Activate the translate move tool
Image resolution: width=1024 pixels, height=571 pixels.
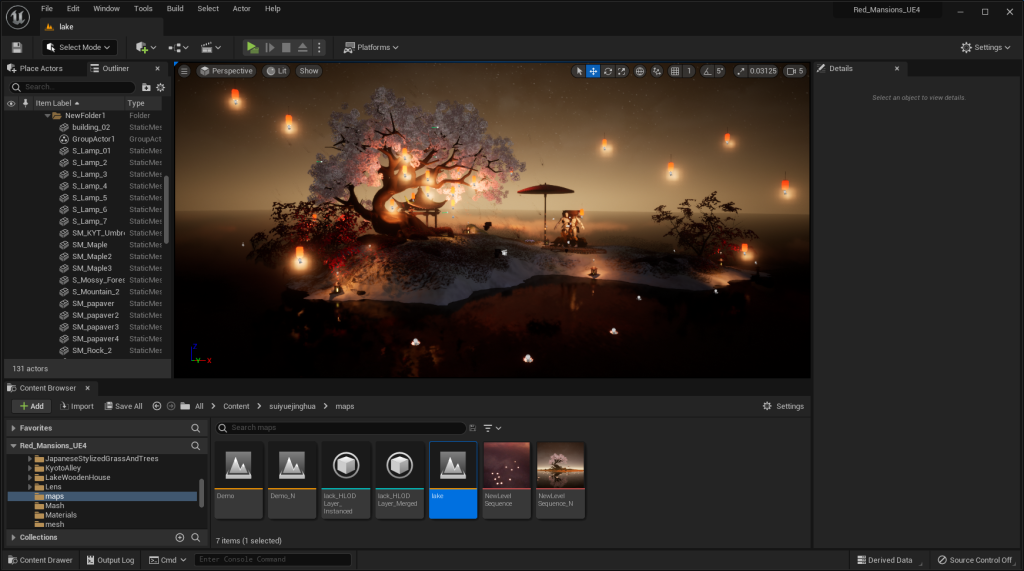pos(593,71)
